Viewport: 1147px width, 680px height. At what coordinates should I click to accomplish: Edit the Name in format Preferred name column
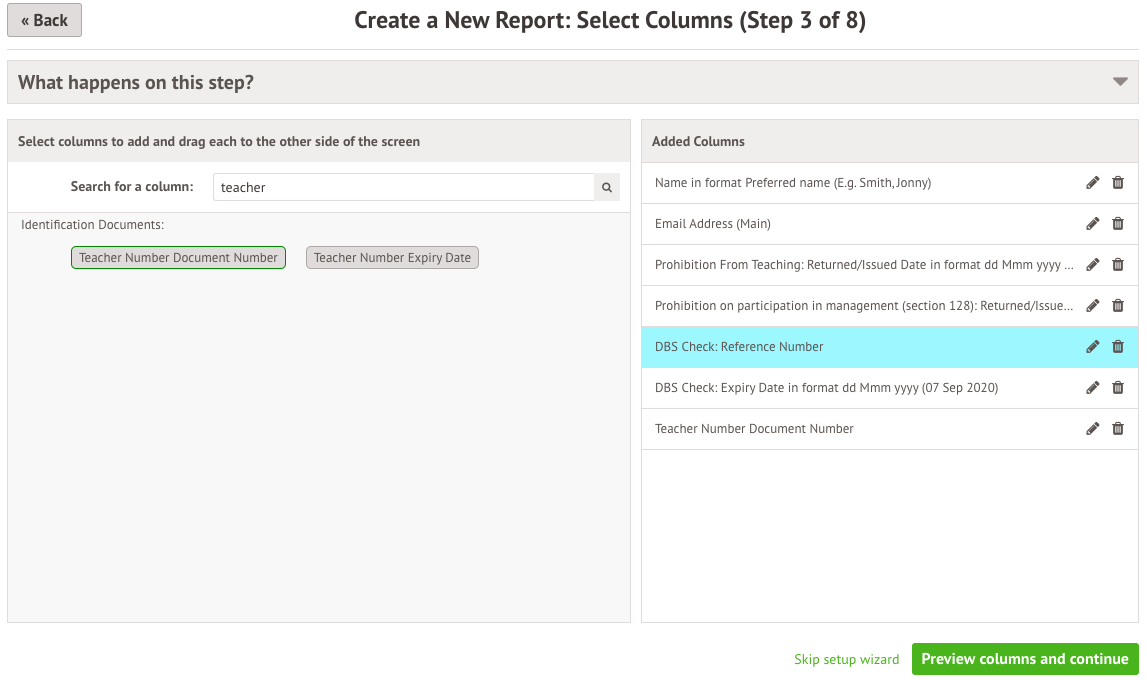click(1092, 183)
